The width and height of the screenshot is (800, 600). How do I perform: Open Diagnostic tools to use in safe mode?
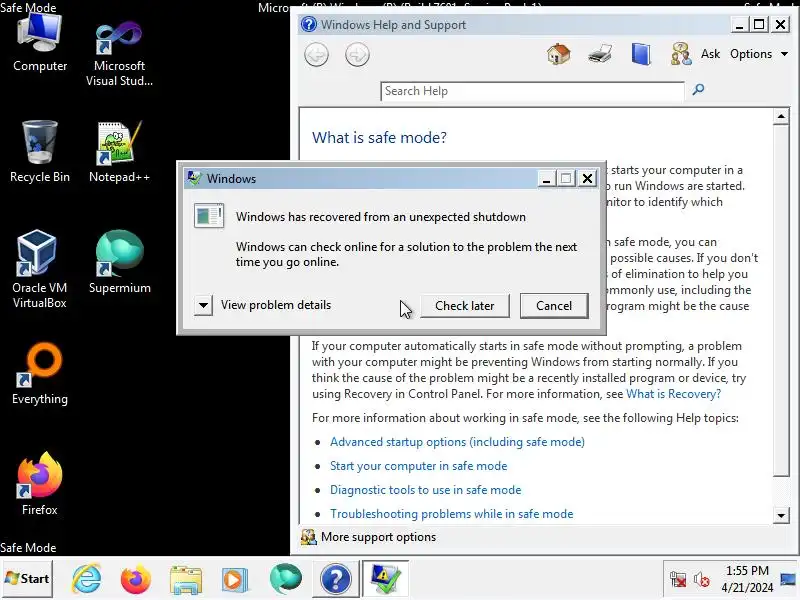click(x=426, y=490)
